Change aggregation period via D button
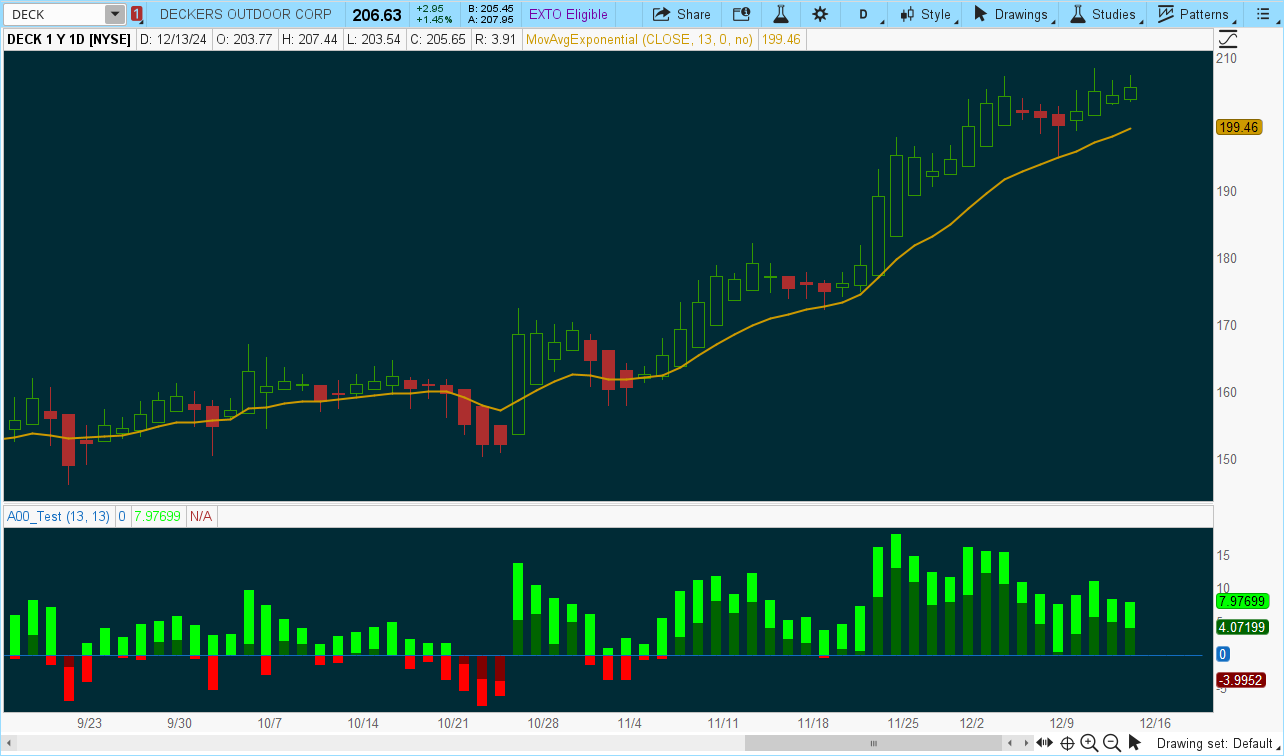 point(864,14)
